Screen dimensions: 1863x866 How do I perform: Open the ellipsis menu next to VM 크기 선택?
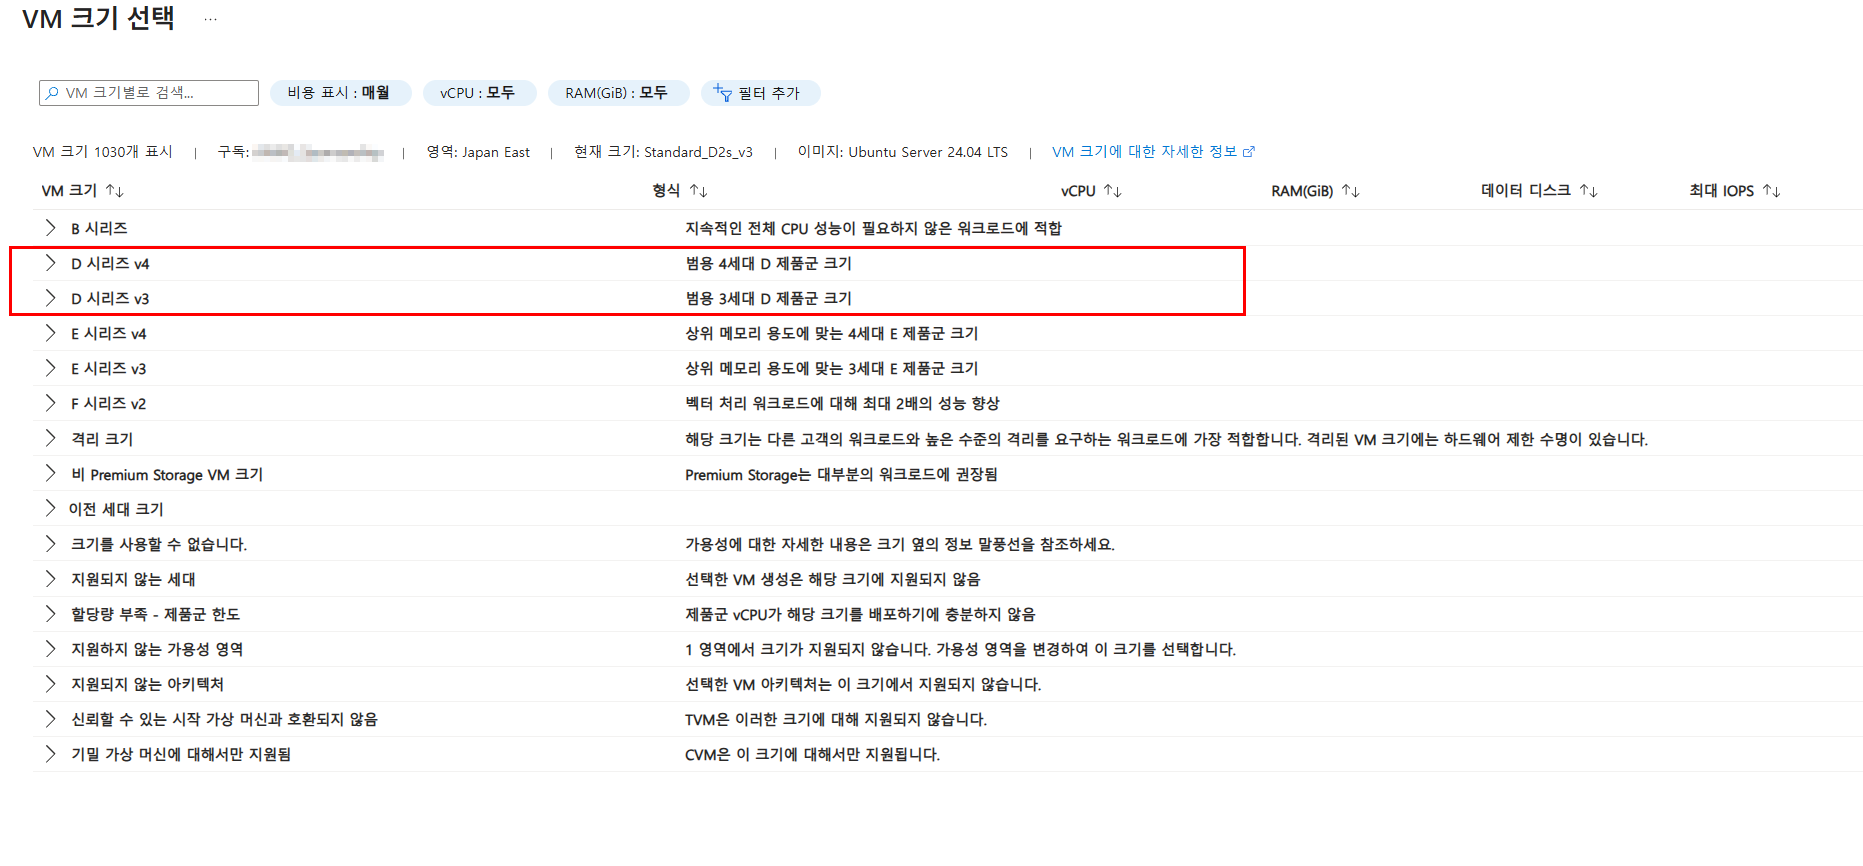pyautogui.click(x=210, y=19)
